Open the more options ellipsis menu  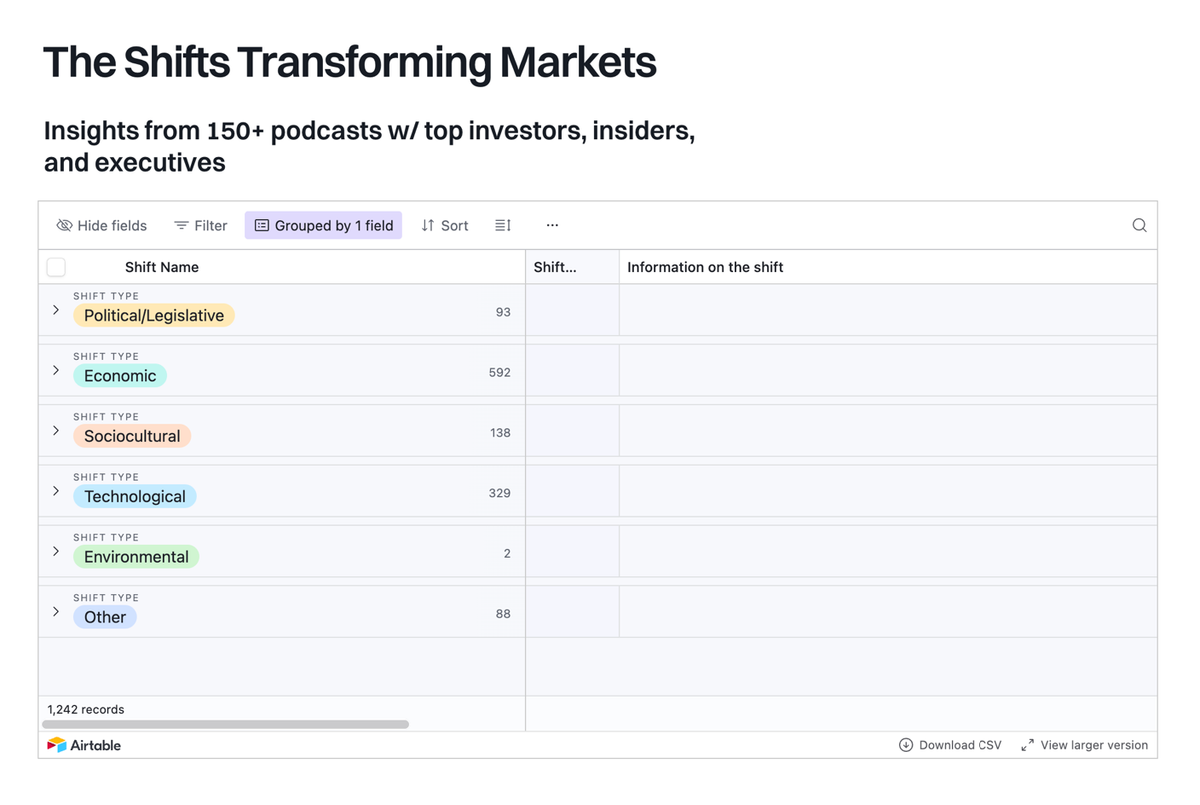point(552,225)
